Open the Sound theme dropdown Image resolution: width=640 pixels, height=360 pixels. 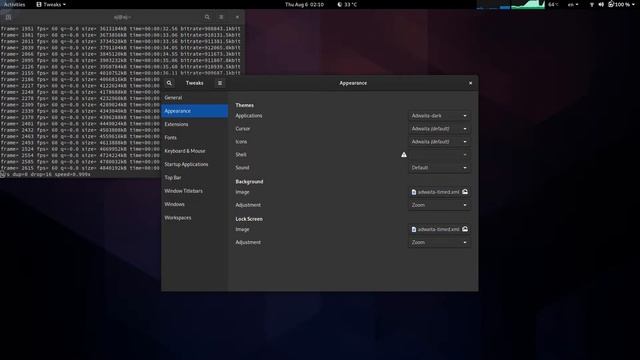point(439,168)
